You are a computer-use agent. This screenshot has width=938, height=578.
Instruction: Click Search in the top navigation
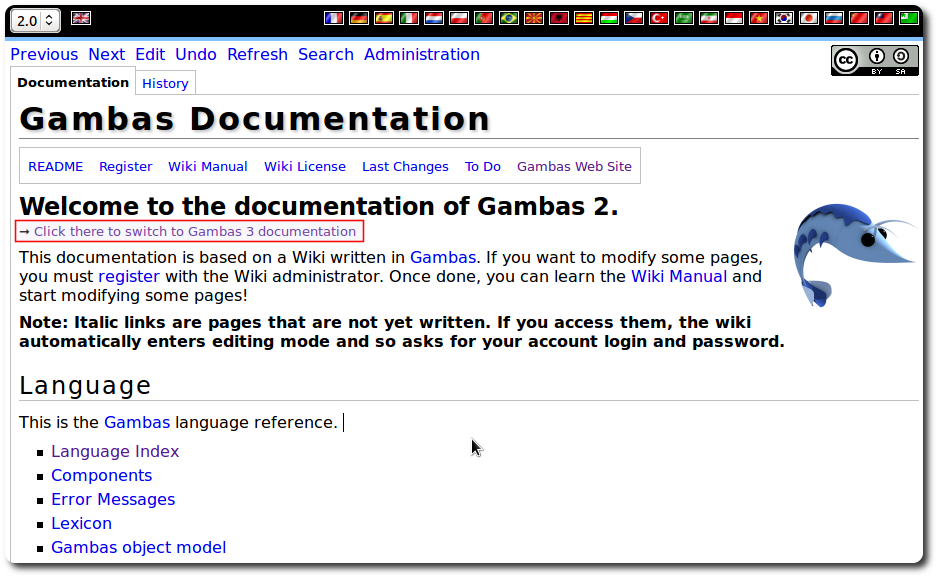click(325, 55)
